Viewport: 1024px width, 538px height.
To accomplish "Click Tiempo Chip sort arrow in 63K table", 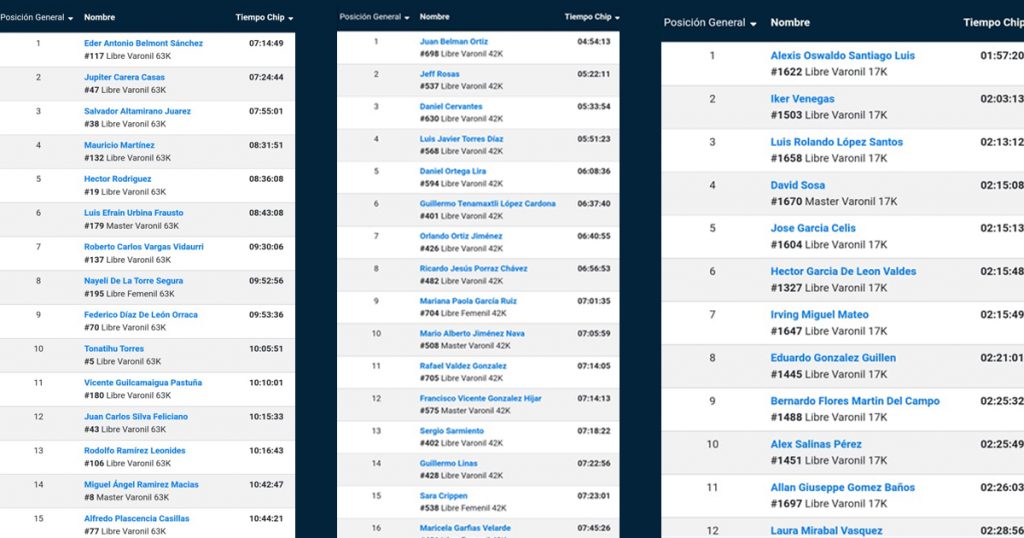I will [290, 18].
